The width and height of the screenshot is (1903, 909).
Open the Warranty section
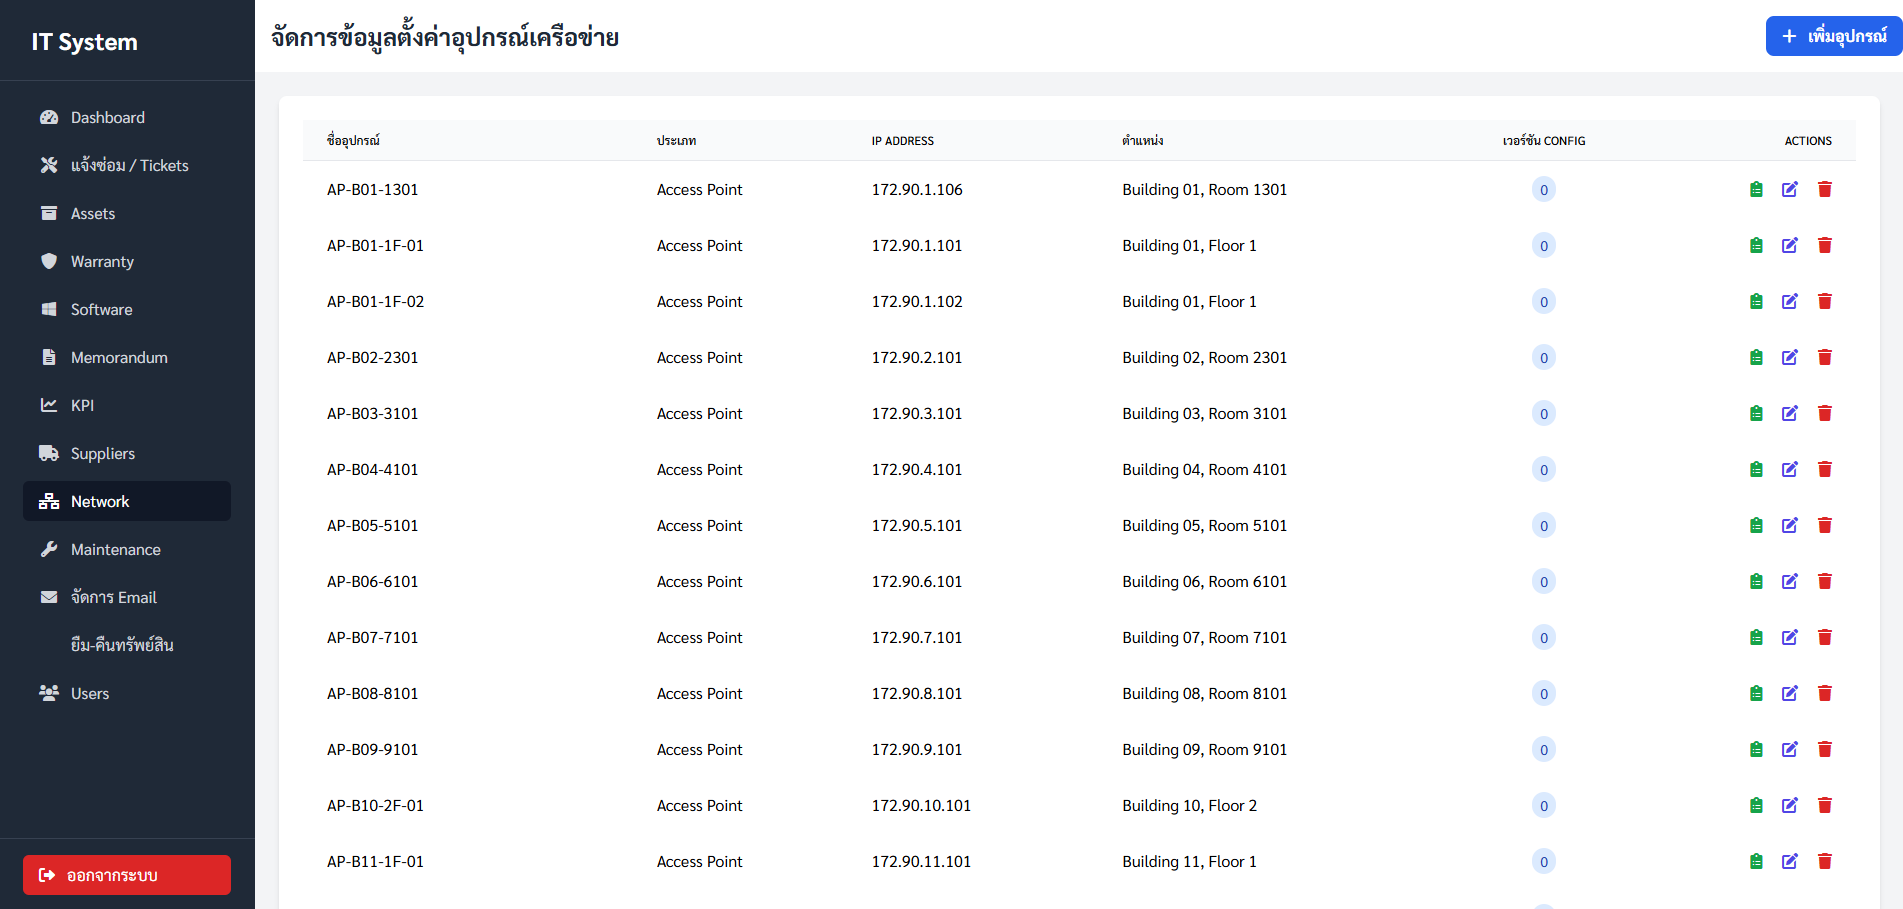point(127,261)
